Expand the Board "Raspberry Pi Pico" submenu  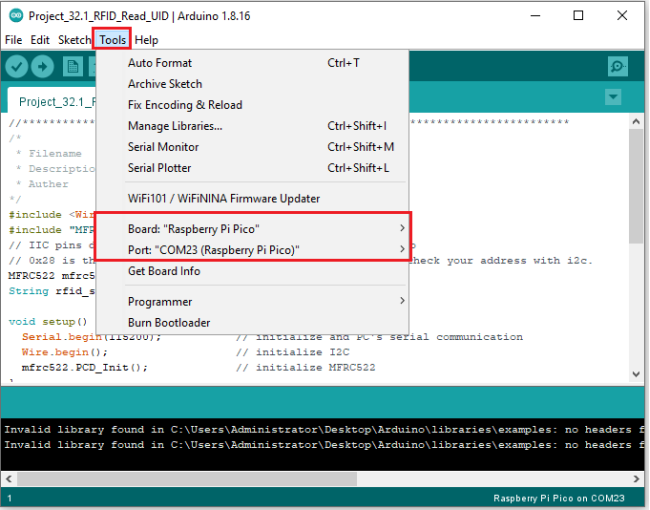tap(252, 229)
